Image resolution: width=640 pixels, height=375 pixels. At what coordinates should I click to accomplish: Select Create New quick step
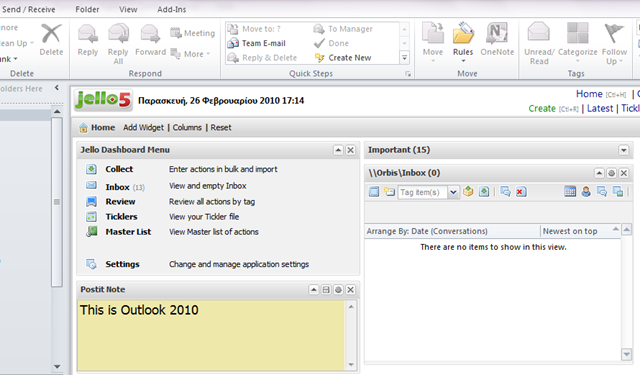click(343, 58)
